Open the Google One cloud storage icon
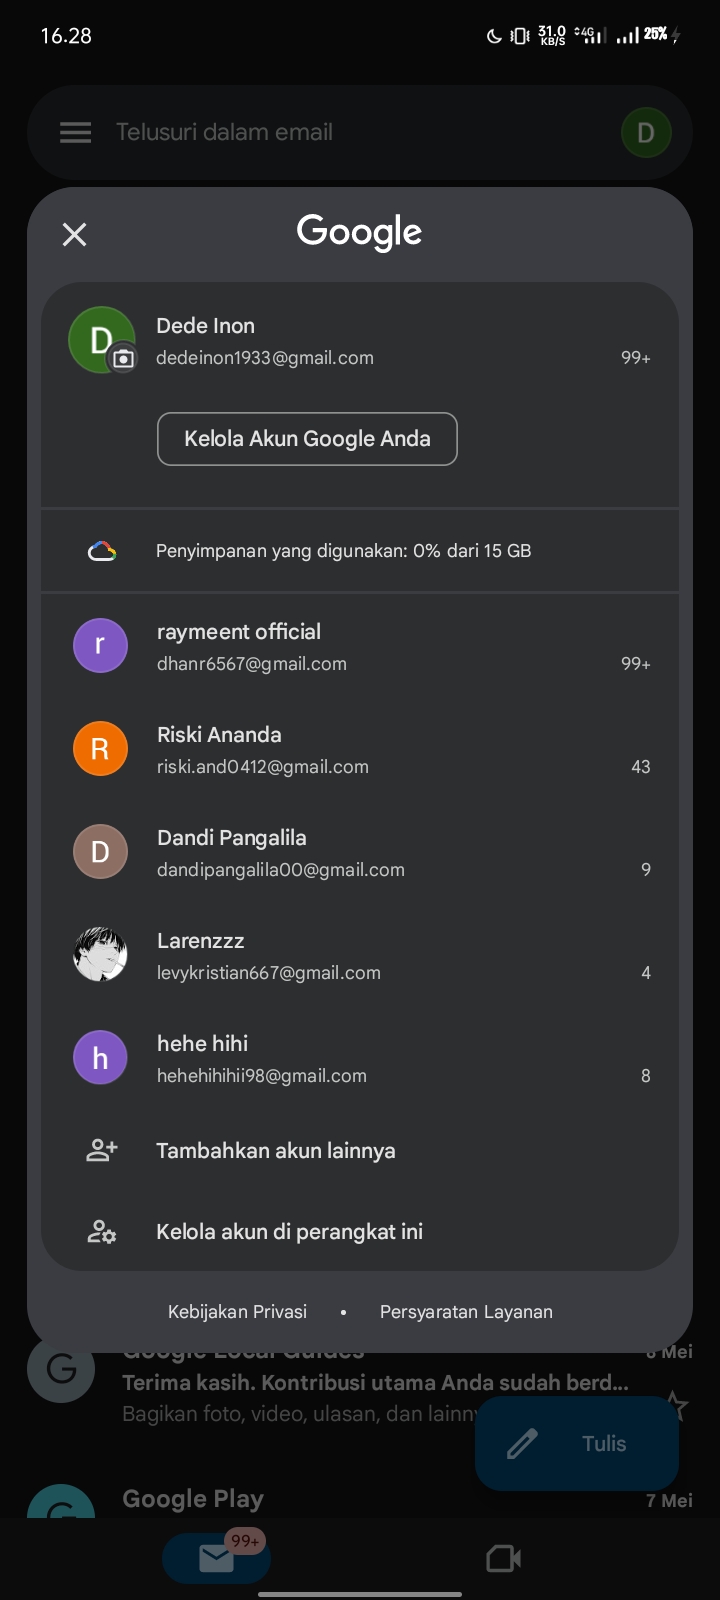Viewport: 720px width, 1600px height. point(102,551)
